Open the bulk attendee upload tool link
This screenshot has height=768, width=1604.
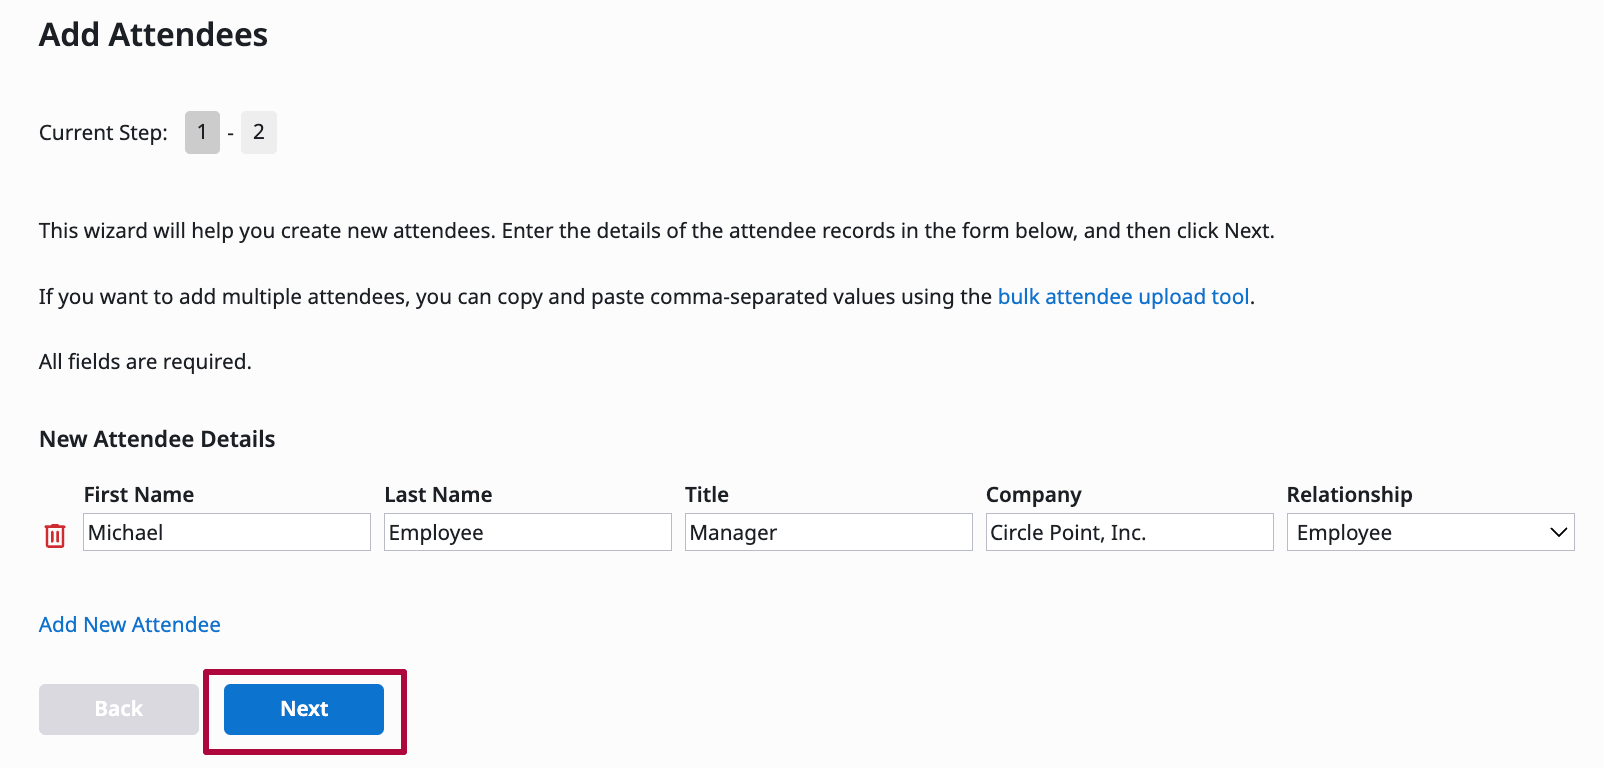pyautogui.click(x=1123, y=297)
